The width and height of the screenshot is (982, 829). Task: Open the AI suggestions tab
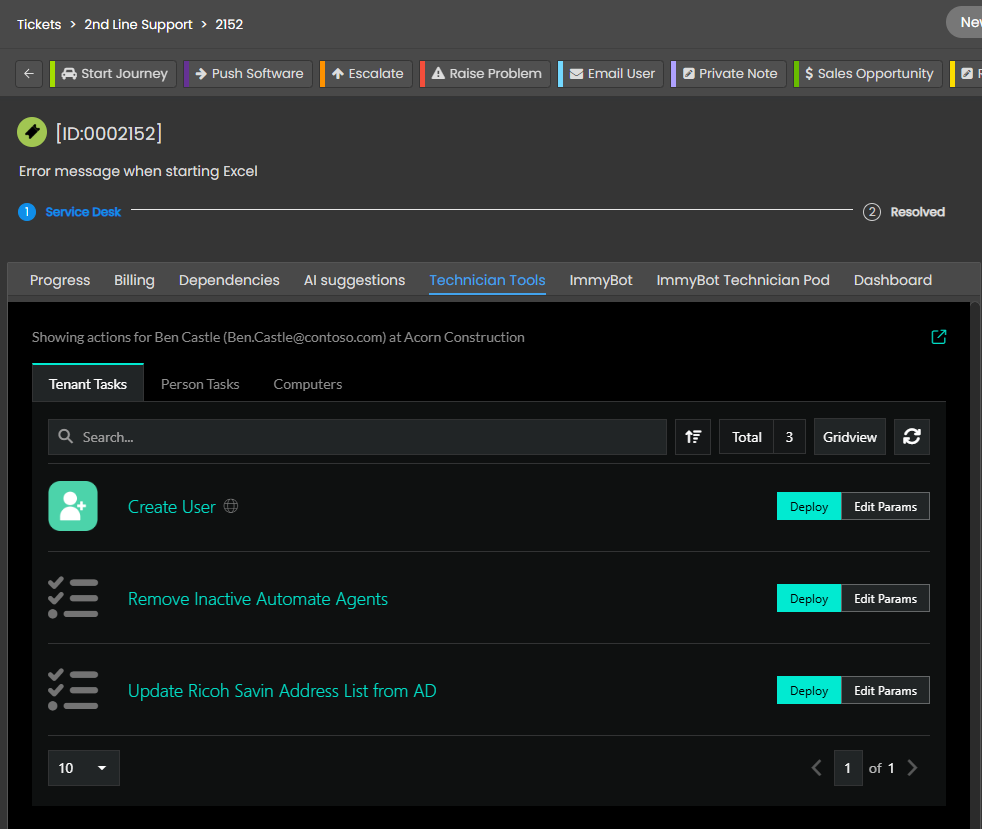[x=354, y=280]
